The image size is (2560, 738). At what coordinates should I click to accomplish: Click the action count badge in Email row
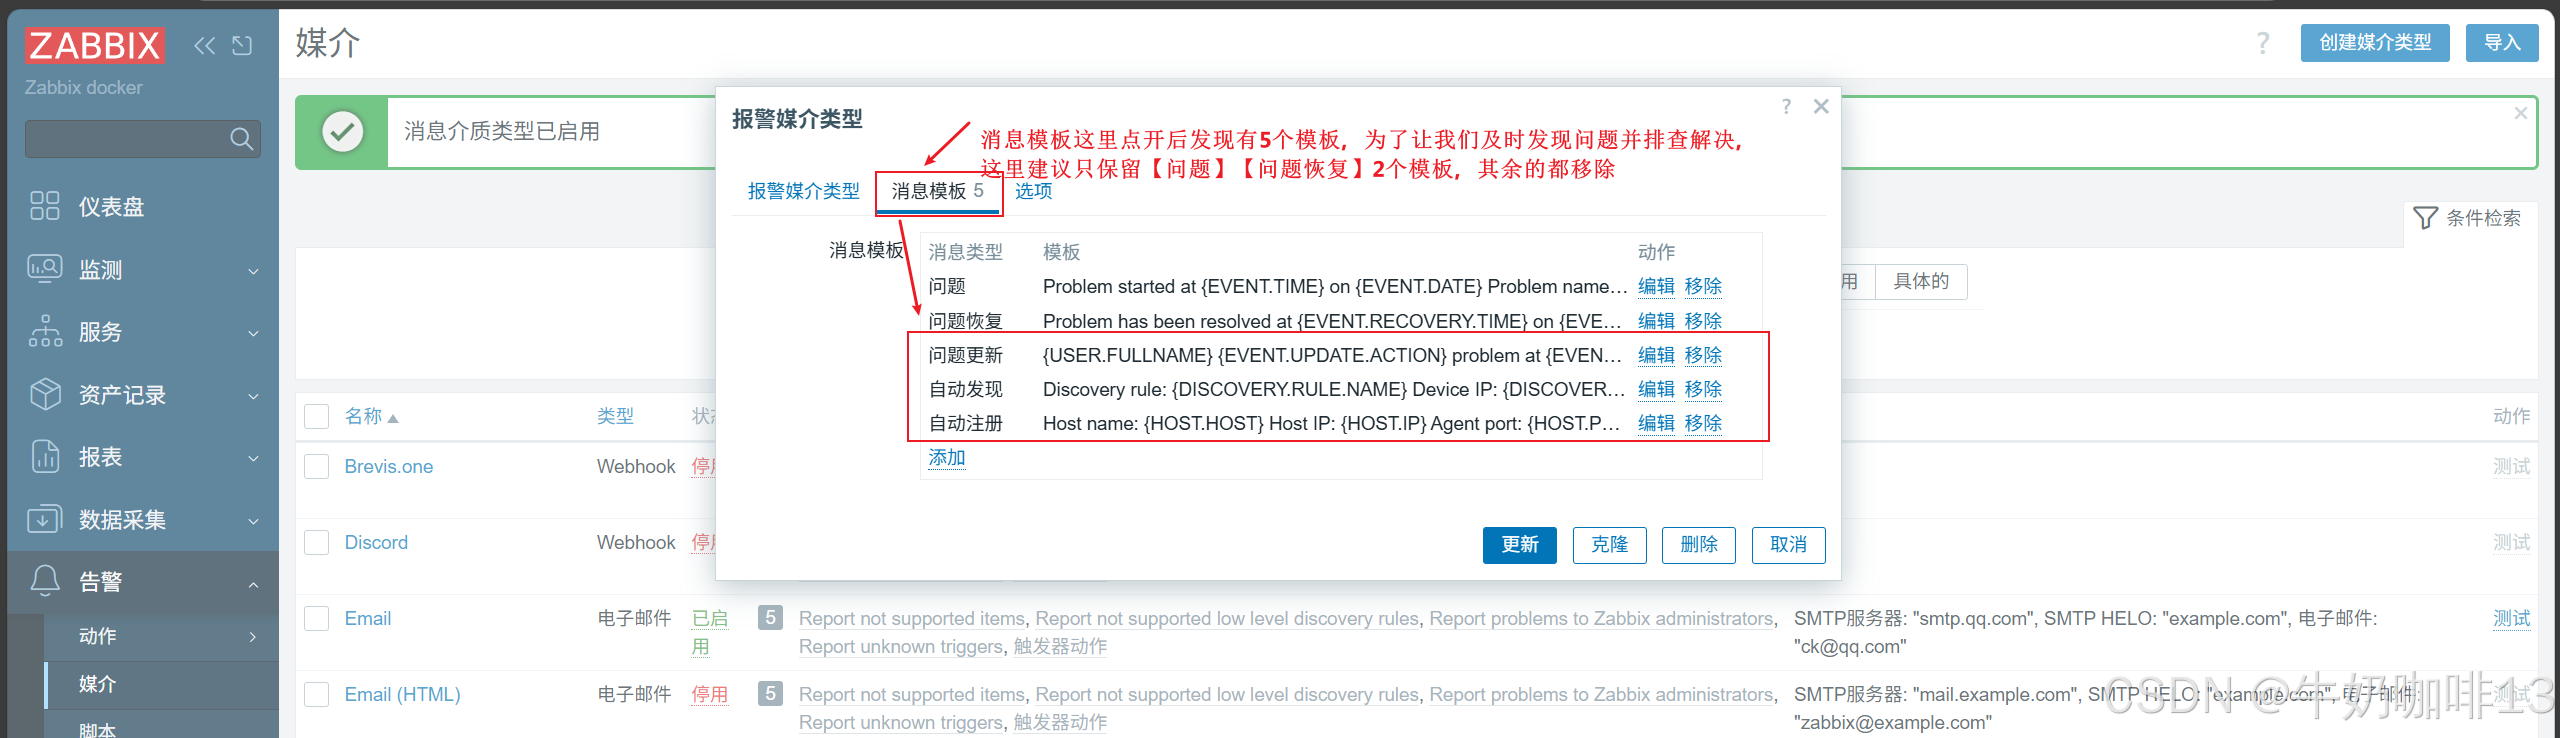point(770,617)
